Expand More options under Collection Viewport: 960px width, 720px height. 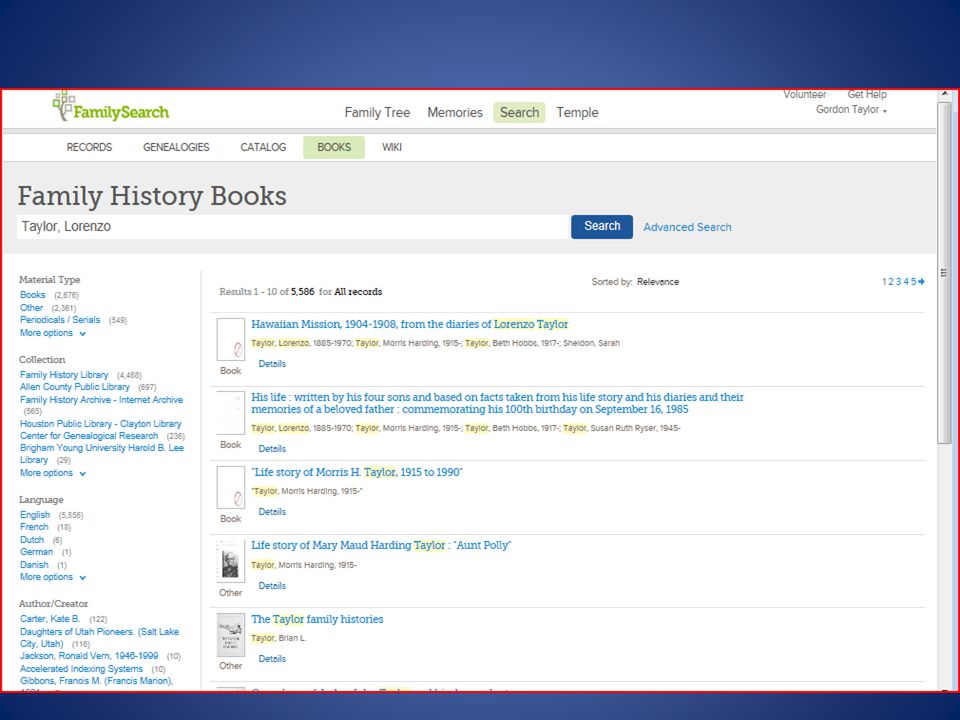53,473
